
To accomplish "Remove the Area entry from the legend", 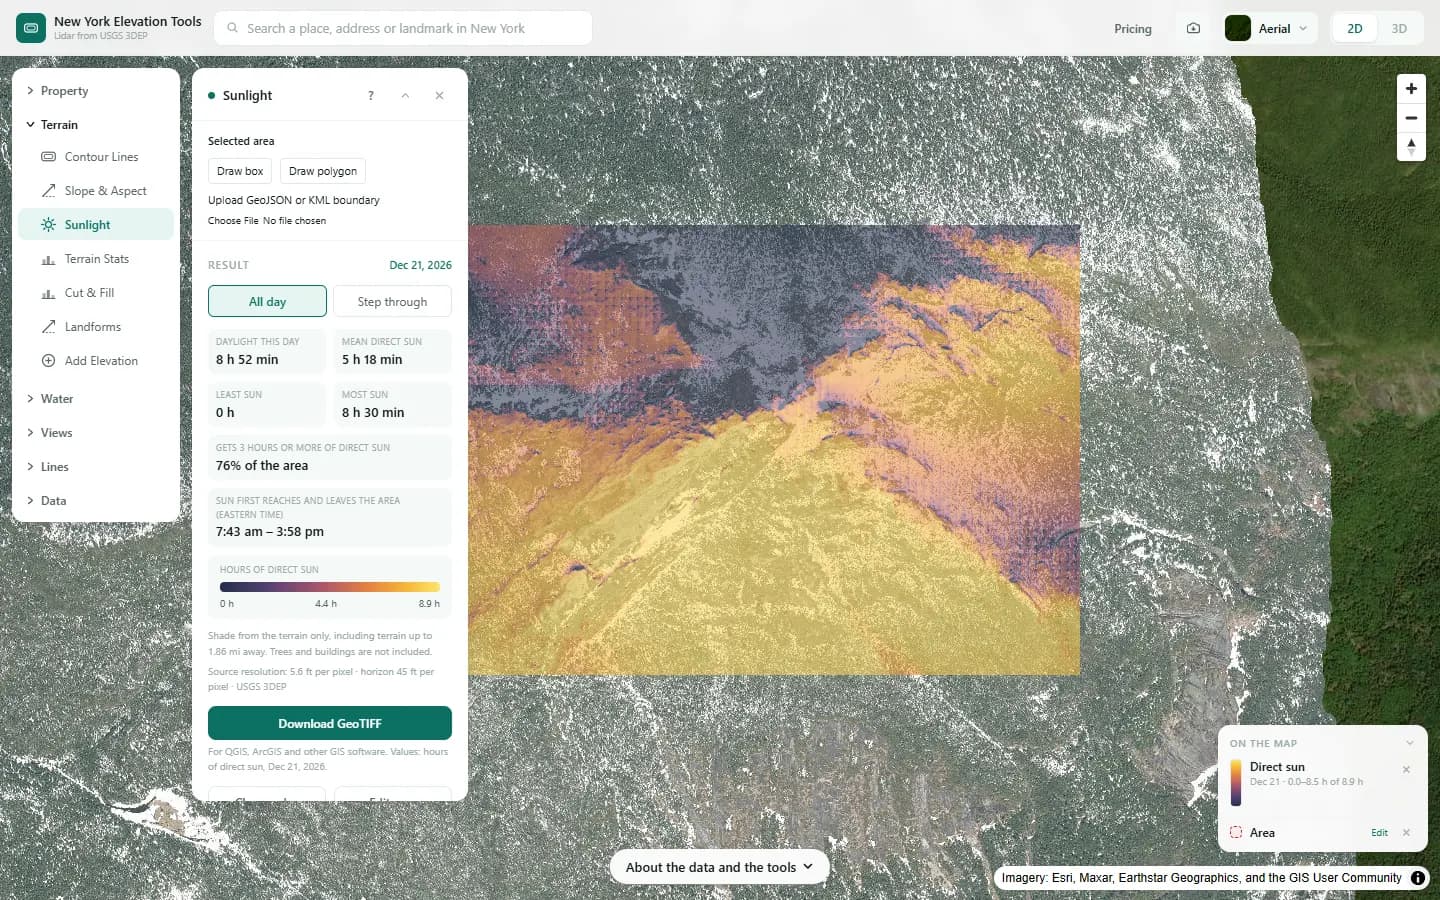I will click(1406, 832).
